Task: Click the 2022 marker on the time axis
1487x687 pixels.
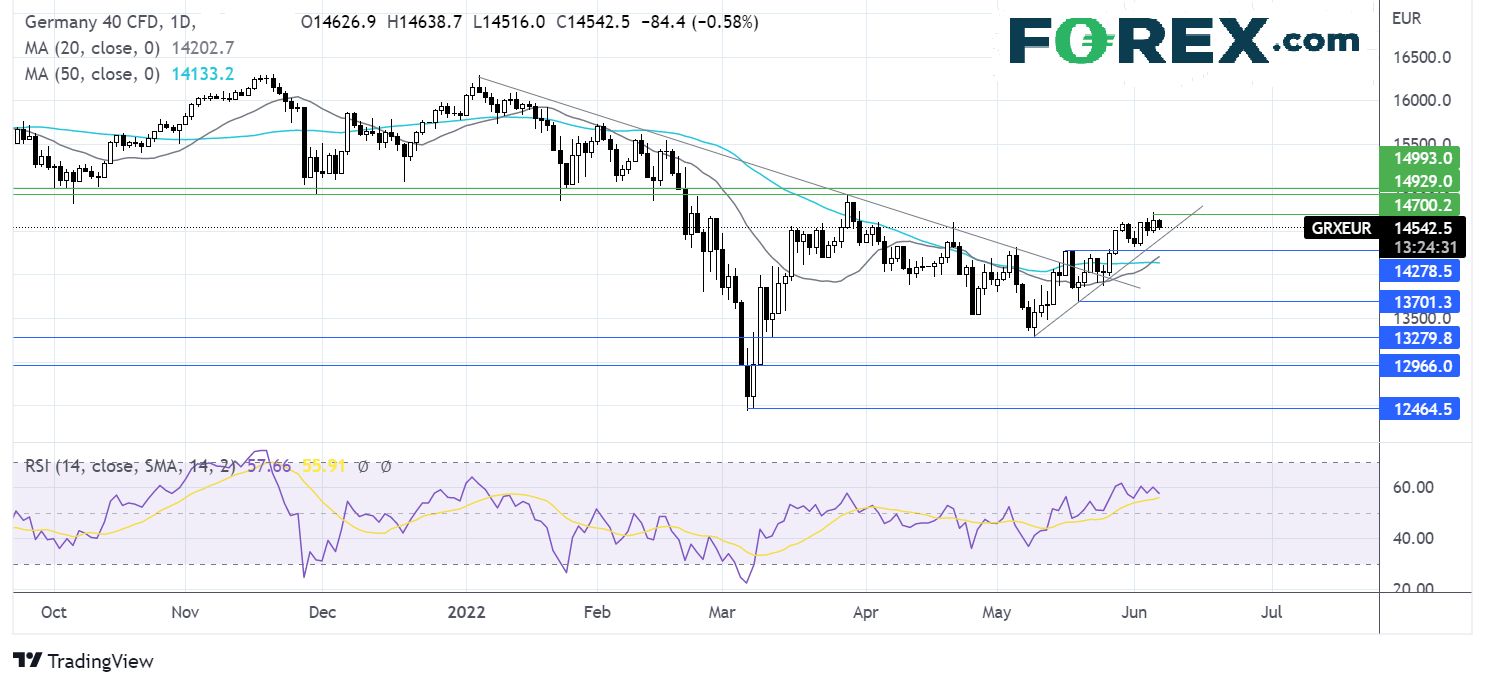Action: coord(466,611)
